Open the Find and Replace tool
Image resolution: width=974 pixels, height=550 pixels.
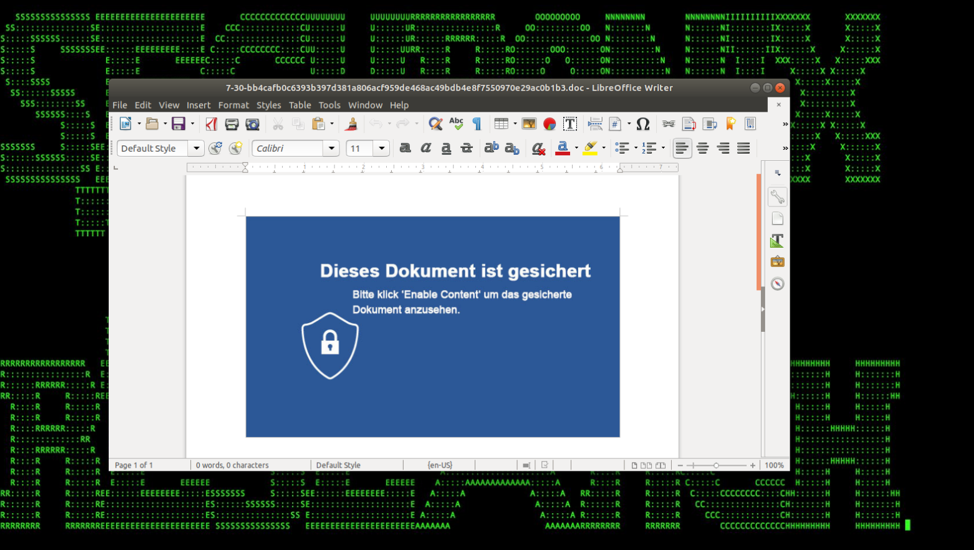click(x=435, y=124)
